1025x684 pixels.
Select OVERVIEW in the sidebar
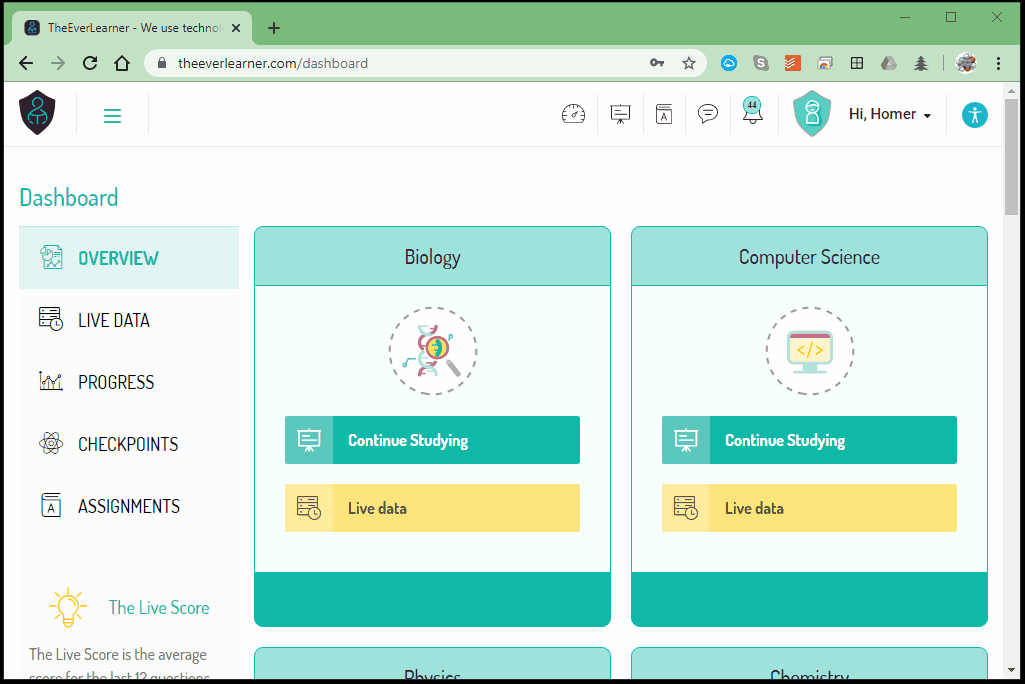click(129, 258)
